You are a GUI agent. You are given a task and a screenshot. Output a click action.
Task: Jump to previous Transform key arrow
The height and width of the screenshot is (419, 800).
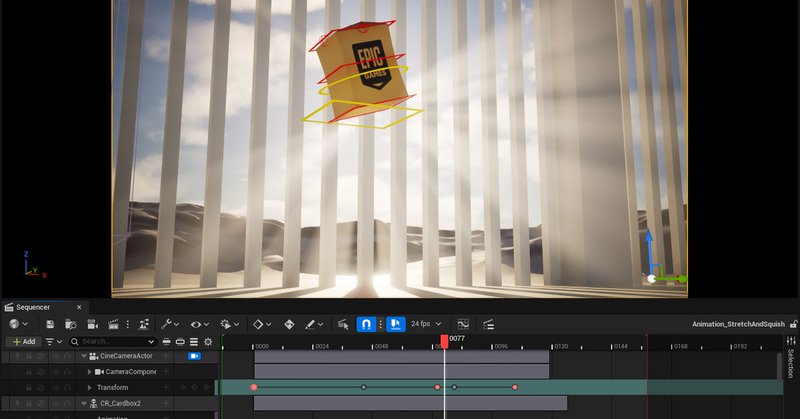click(182, 387)
